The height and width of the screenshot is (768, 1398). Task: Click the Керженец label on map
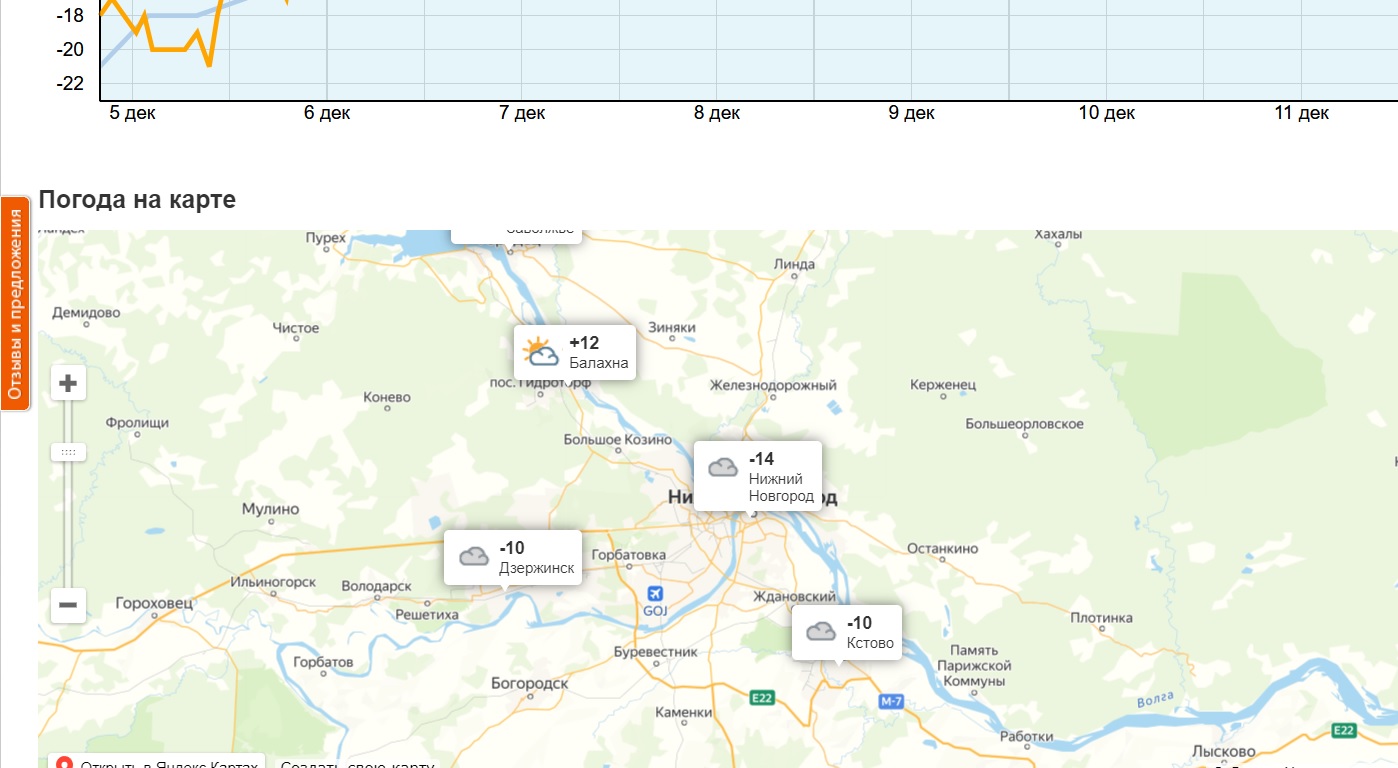pyautogui.click(x=943, y=384)
